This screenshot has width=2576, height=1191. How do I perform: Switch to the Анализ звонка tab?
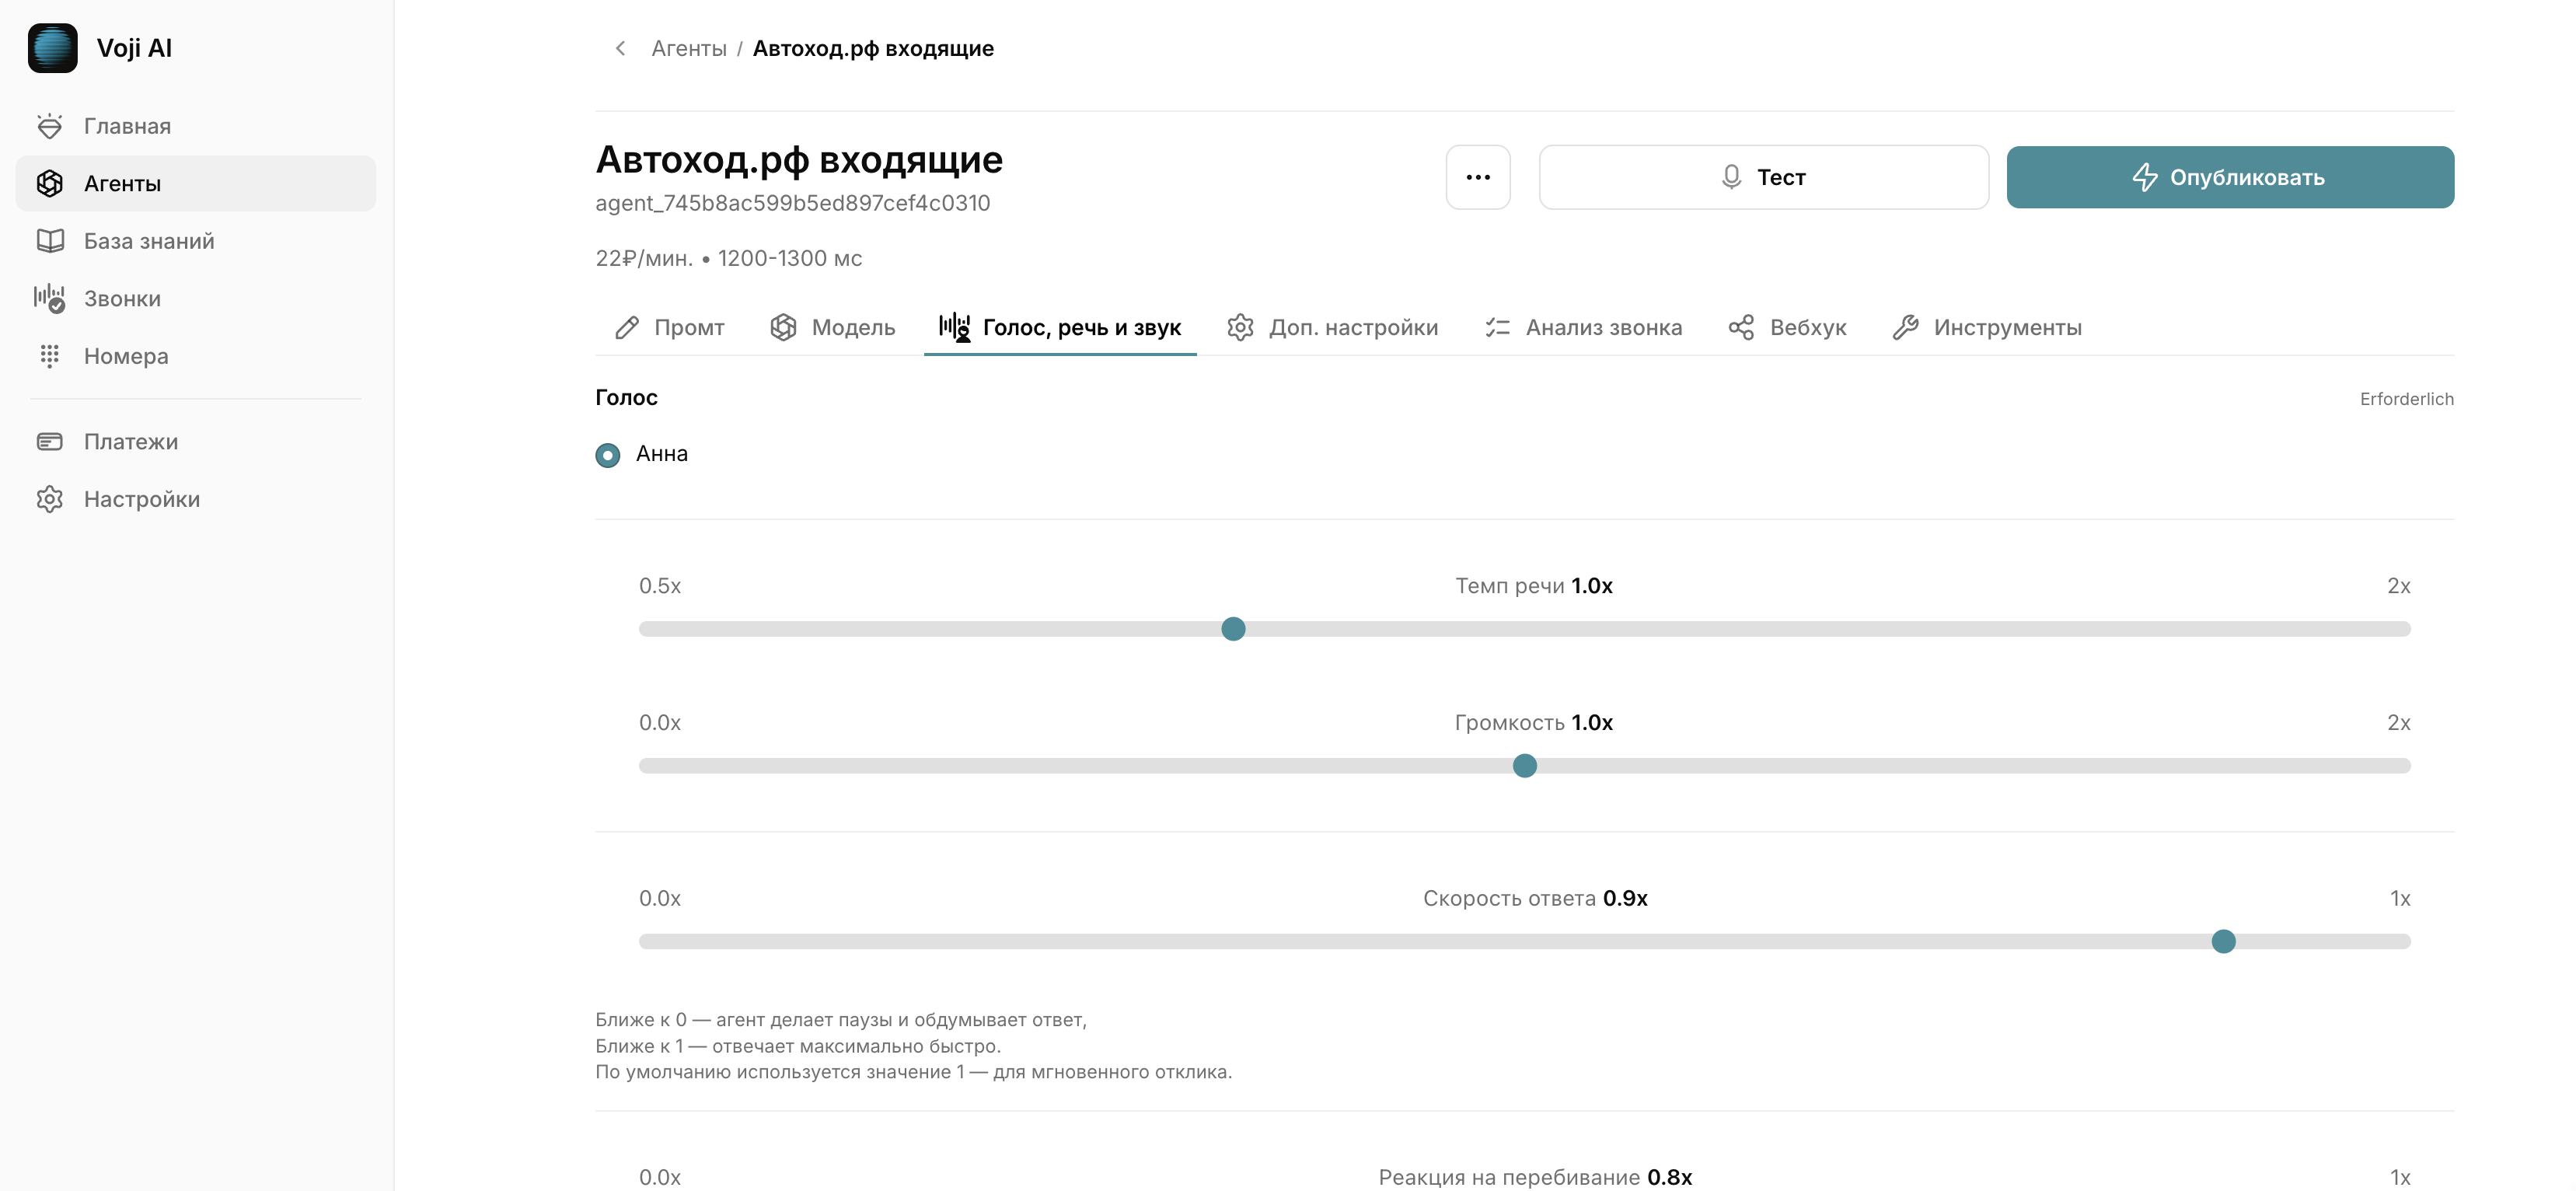pos(1584,327)
